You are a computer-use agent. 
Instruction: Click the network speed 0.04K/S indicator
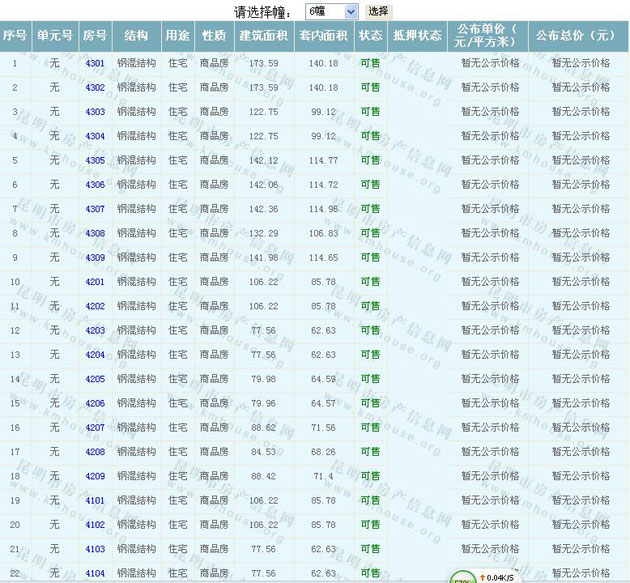coord(497,578)
